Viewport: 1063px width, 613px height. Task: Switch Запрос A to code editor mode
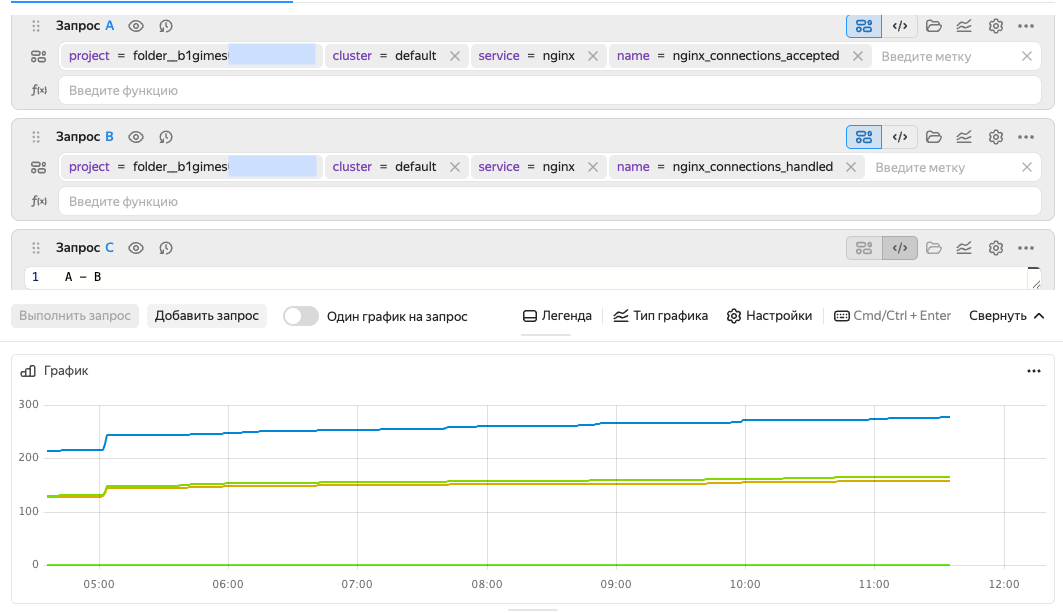point(899,26)
